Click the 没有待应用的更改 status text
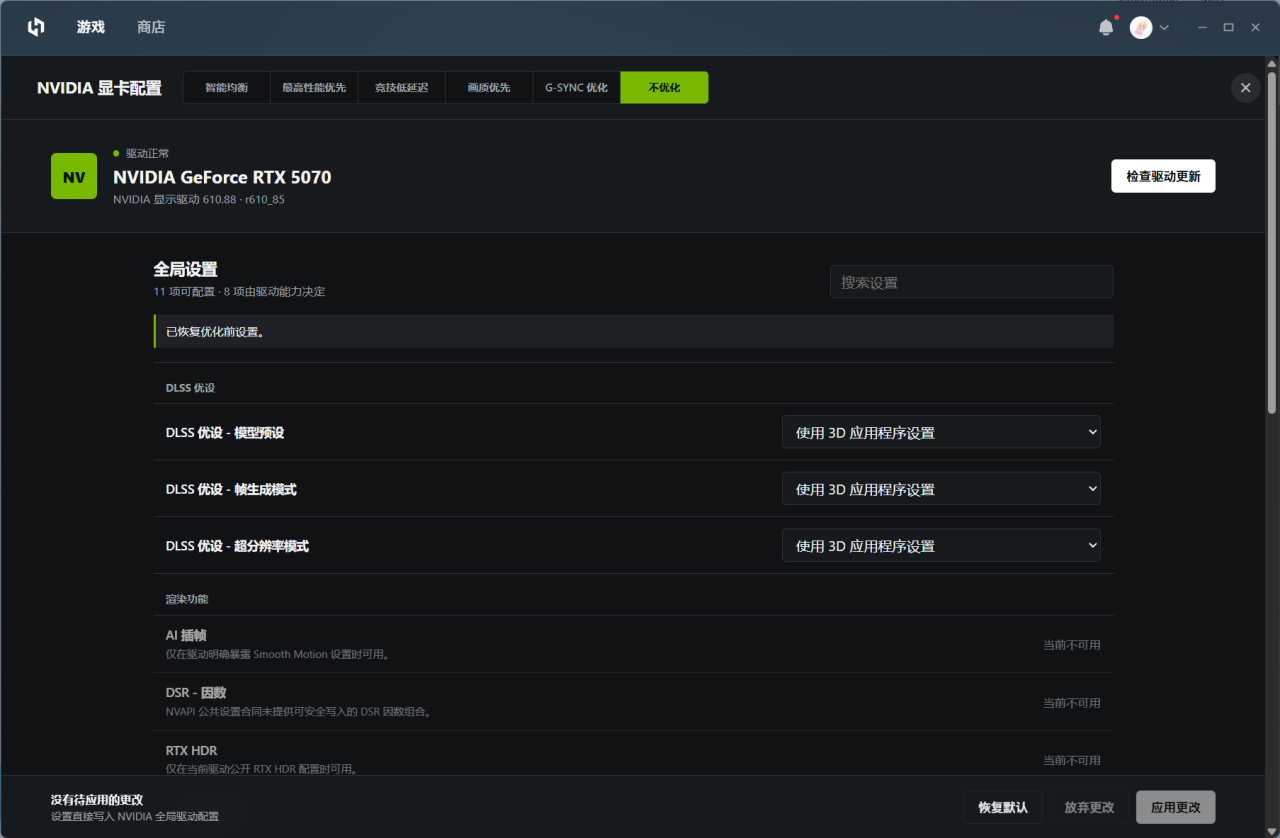This screenshot has height=838, width=1280. (x=97, y=800)
